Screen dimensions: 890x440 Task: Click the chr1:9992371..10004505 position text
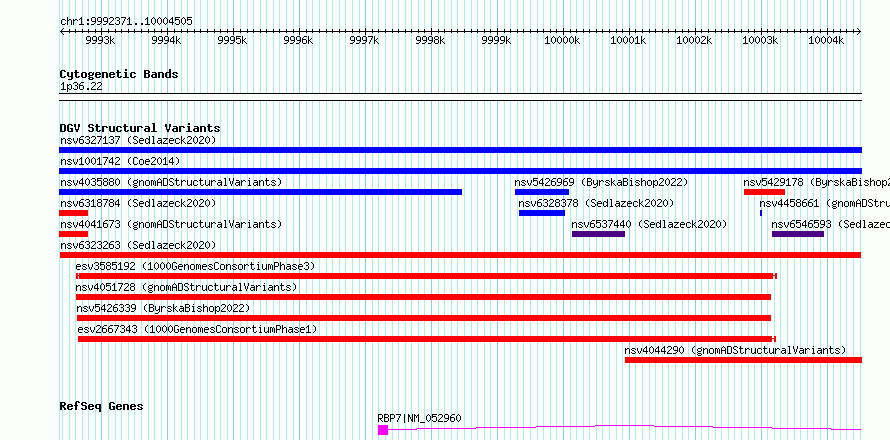pyautogui.click(x=126, y=22)
